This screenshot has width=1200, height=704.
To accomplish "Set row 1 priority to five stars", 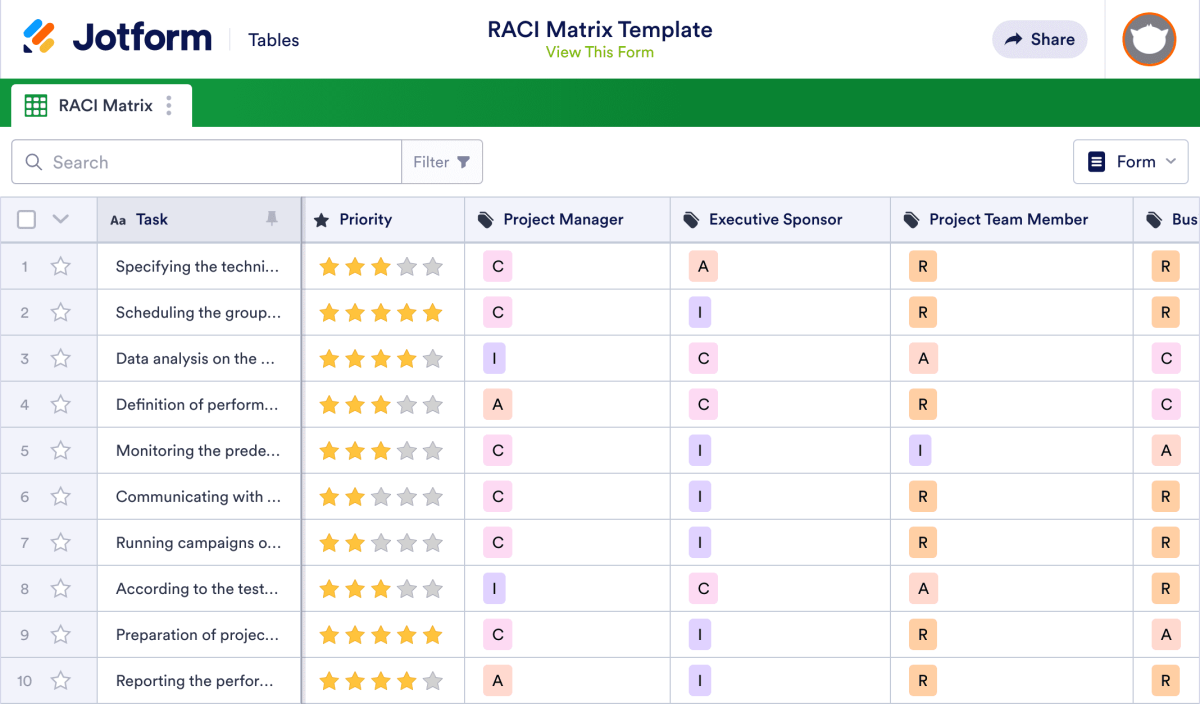I will (432, 266).
